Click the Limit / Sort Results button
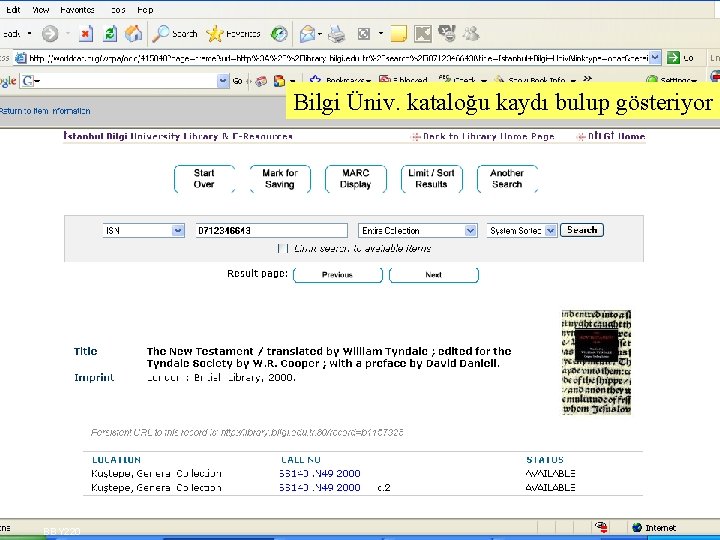720x540 pixels. [x=431, y=179]
